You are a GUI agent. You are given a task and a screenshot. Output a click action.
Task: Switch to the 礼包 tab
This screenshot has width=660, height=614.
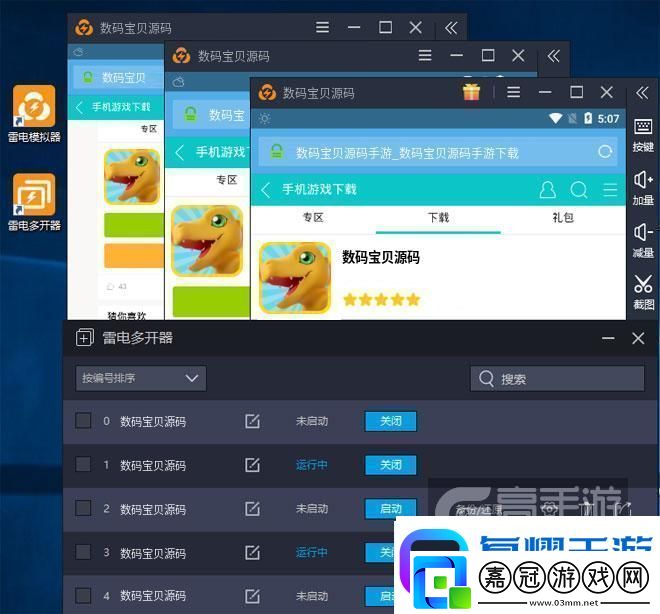pyautogui.click(x=563, y=218)
